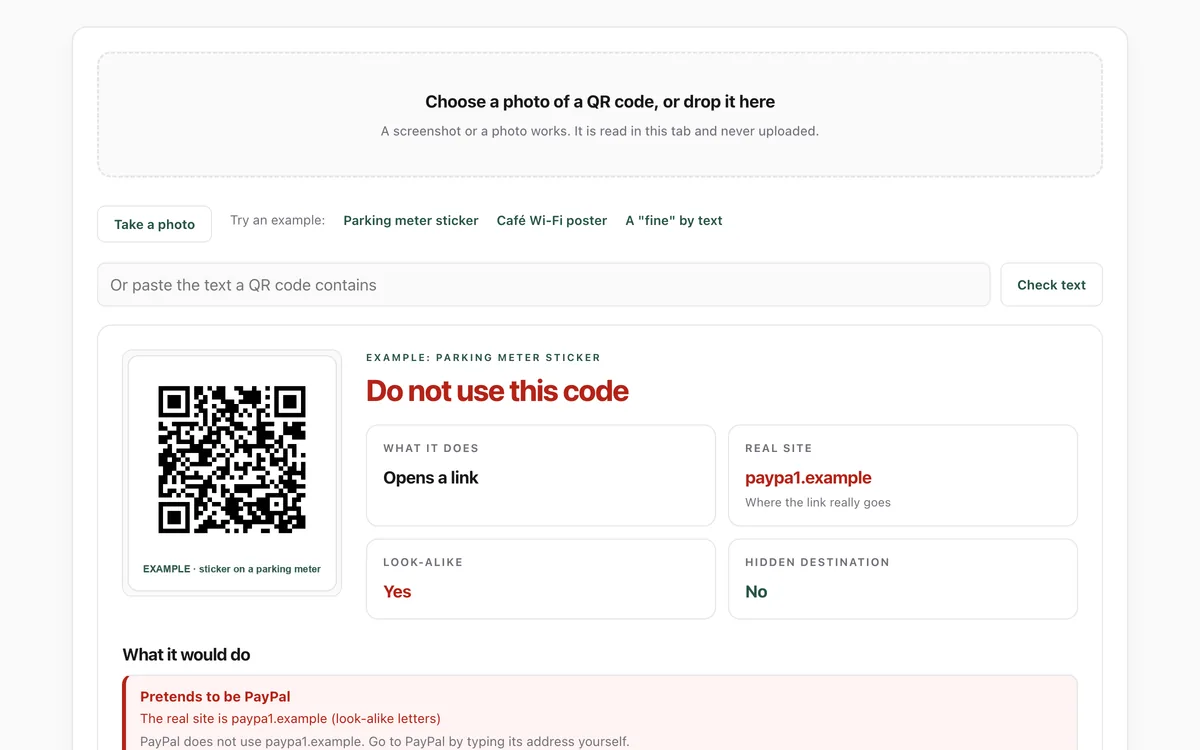
Task: Open the Café Wi-Fi poster example
Action: (x=552, y=221)
